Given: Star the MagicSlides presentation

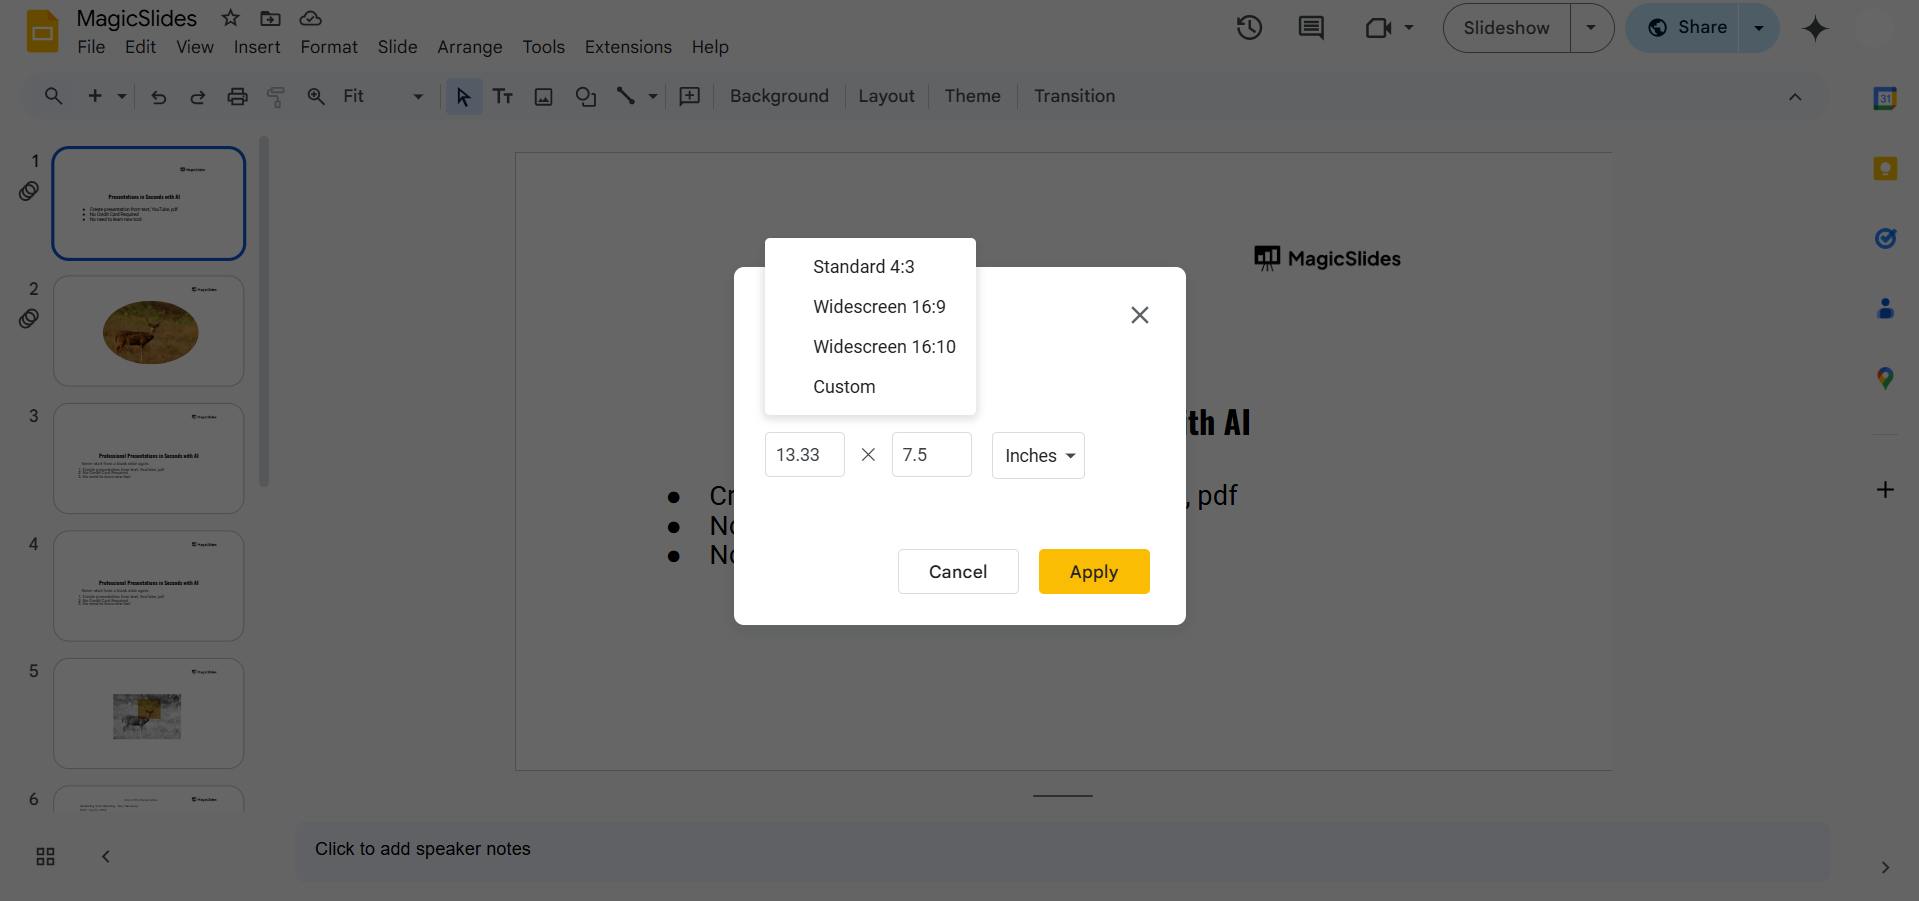Looking at the screenshot, I should (x=231, y=18).
